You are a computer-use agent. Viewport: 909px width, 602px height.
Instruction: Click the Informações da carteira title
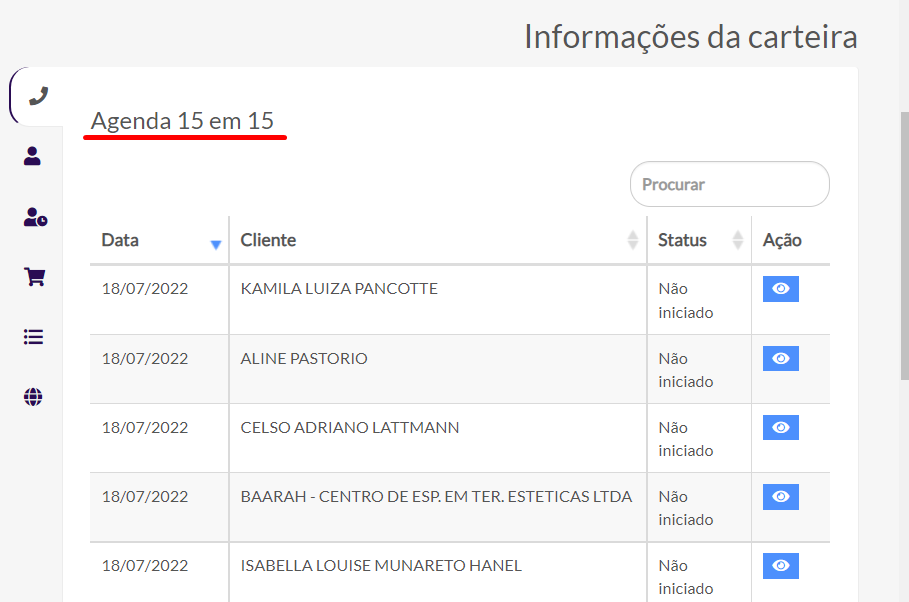tap(690, 37)
